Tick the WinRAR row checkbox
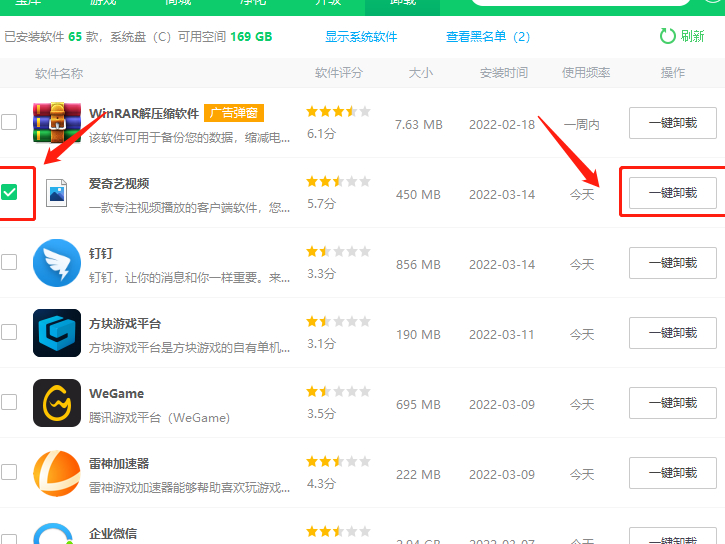Image resolution: width=725 pixels, height=544 pixels. pos(9,122)
